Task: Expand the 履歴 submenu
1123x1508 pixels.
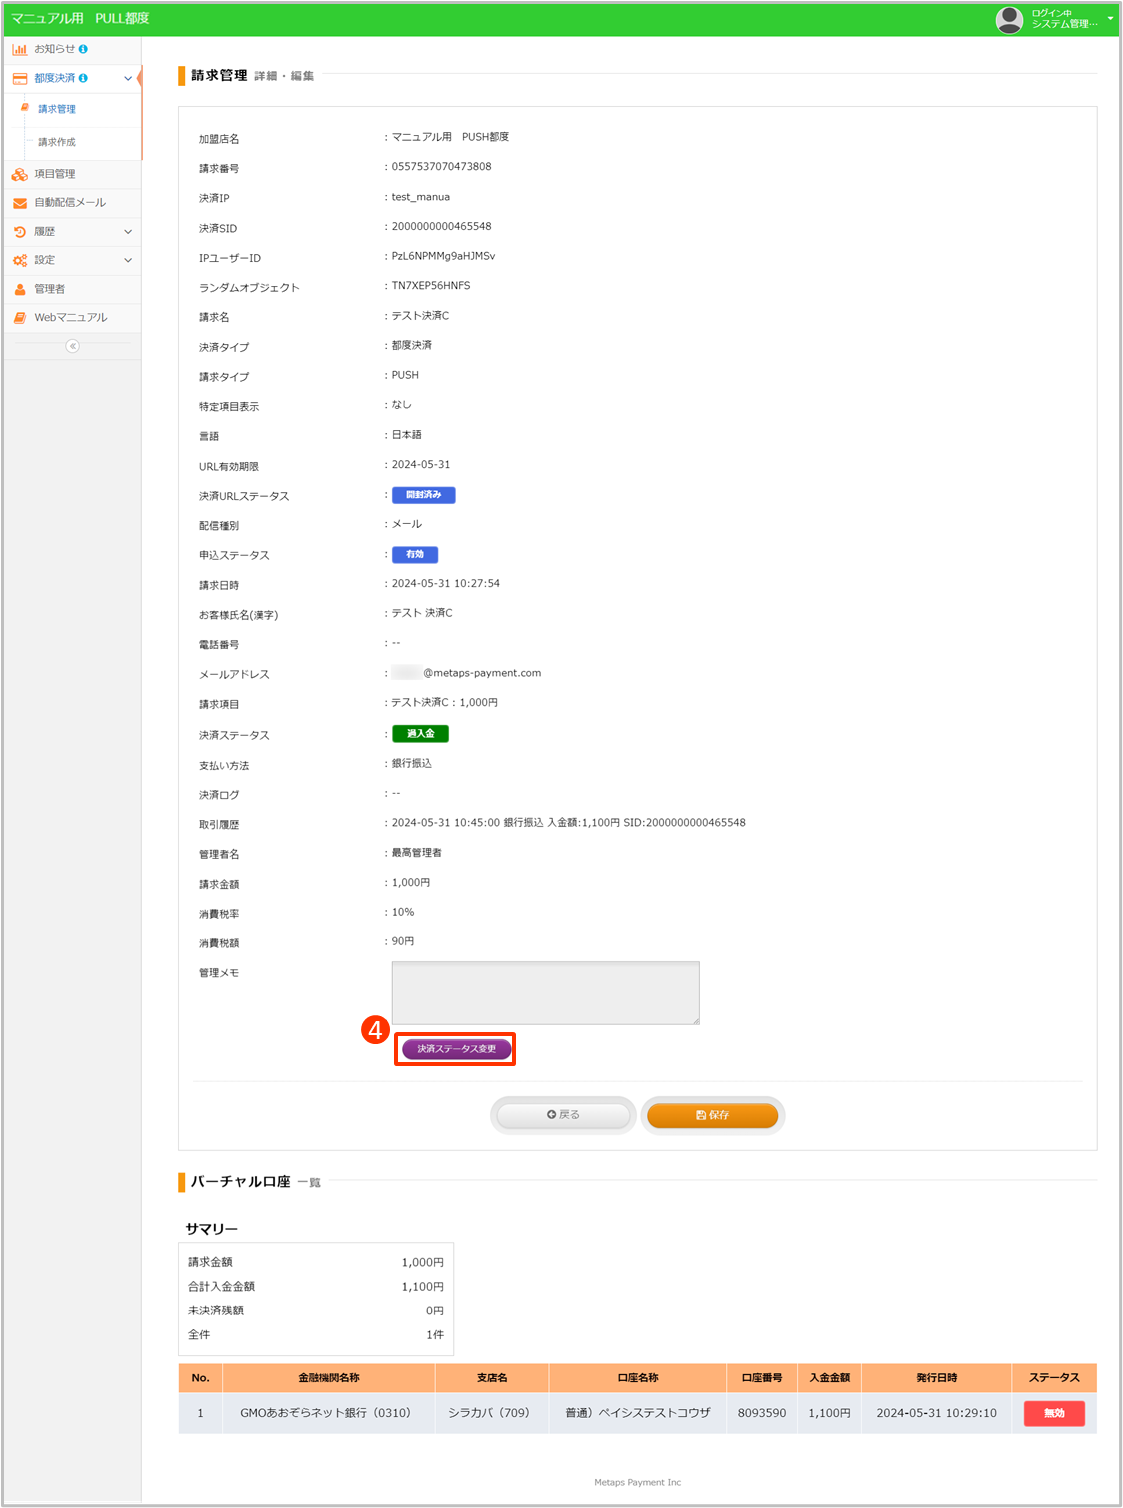Action: (128, 232)
